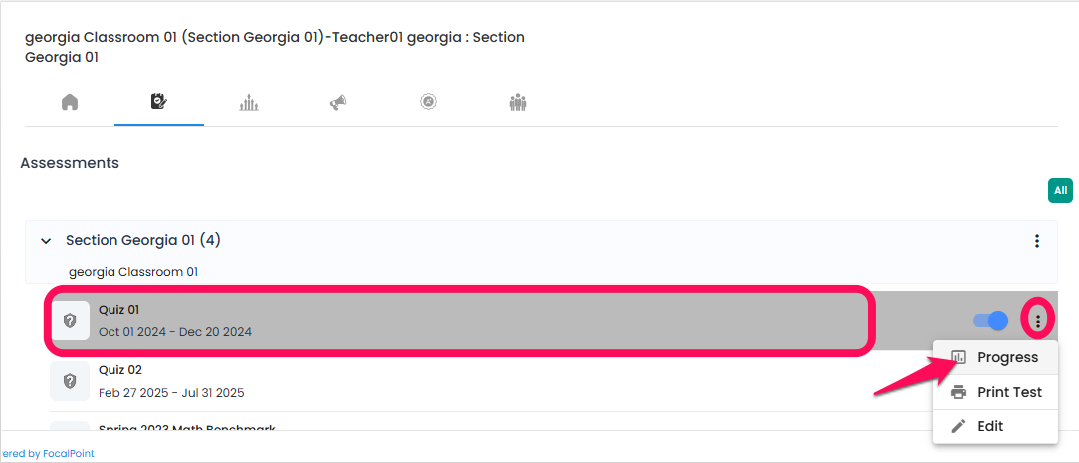Screen dimensions: 1079x463
Task: Open the students group tab icon
Action: 517,103
